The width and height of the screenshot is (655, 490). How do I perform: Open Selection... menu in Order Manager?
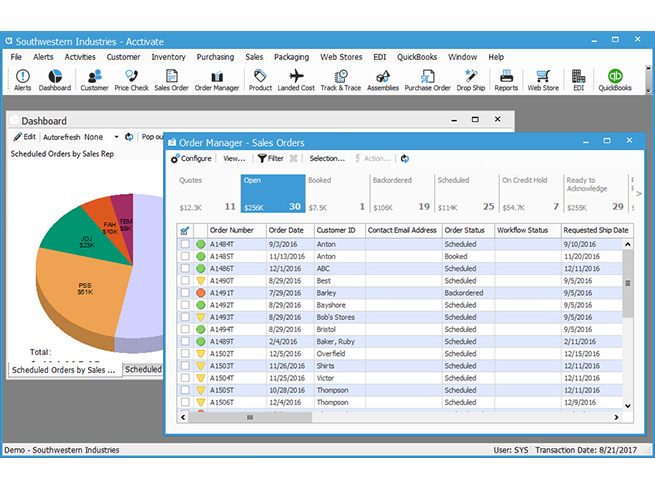coord(327,159)
